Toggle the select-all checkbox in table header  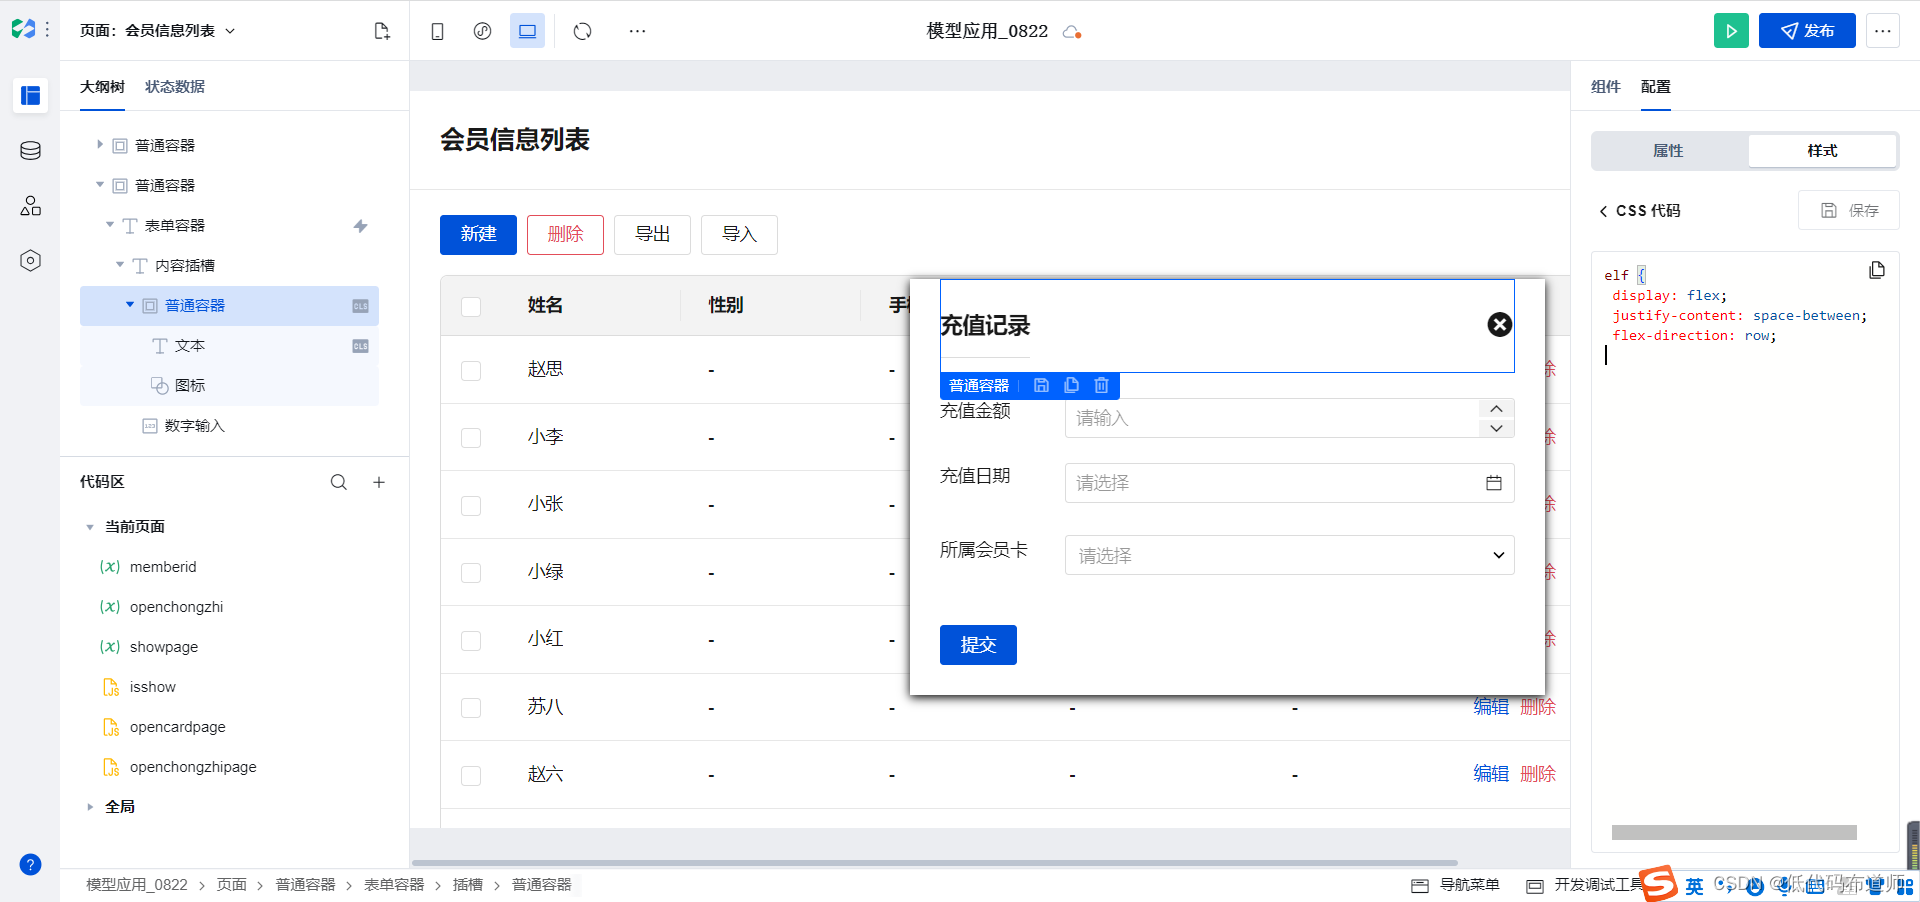(x=471, y=306)
